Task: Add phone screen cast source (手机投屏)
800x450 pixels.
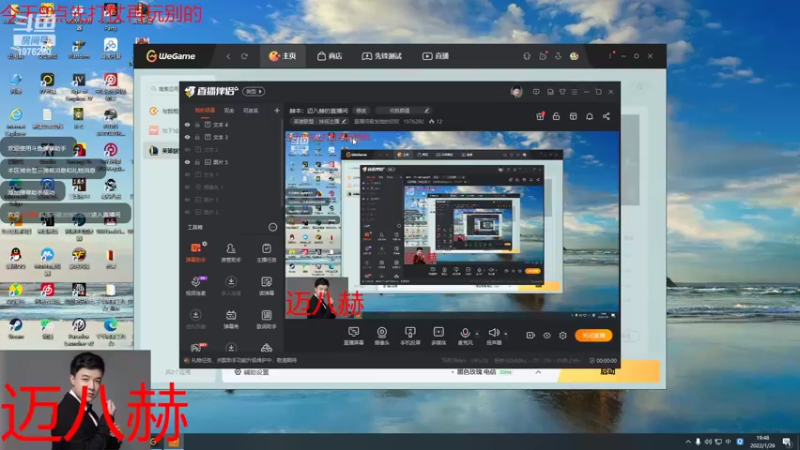Action: point(410,336)
